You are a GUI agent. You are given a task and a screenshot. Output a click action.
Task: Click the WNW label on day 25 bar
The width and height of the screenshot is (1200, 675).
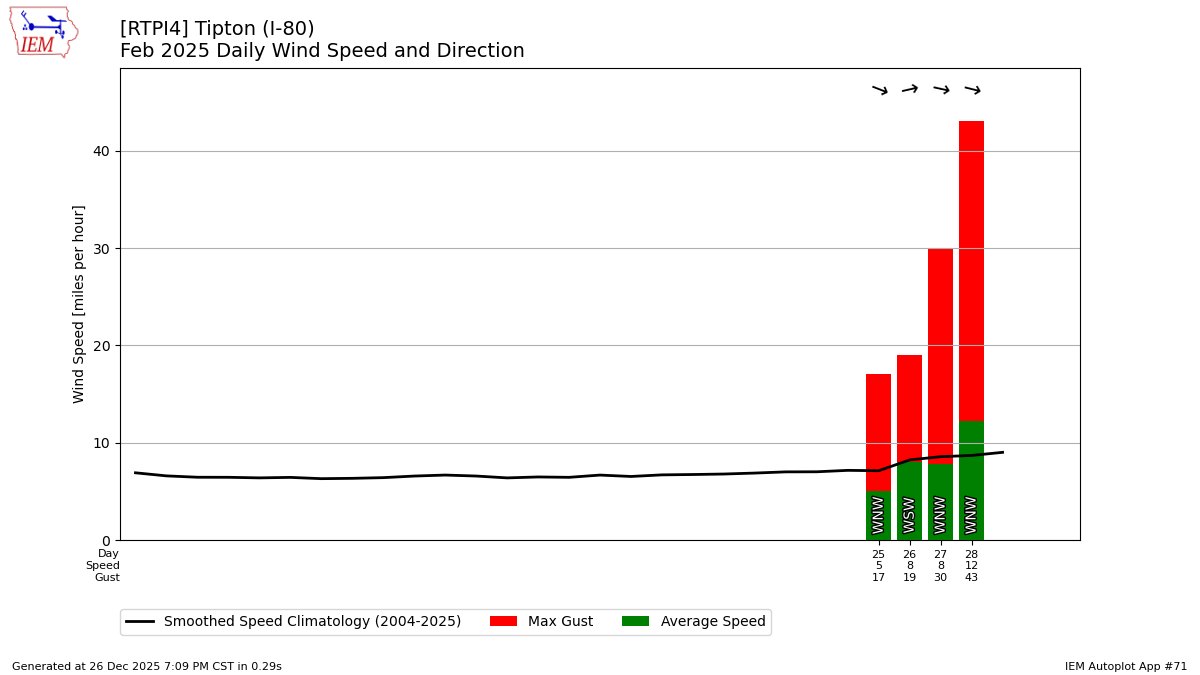point(878,515)
